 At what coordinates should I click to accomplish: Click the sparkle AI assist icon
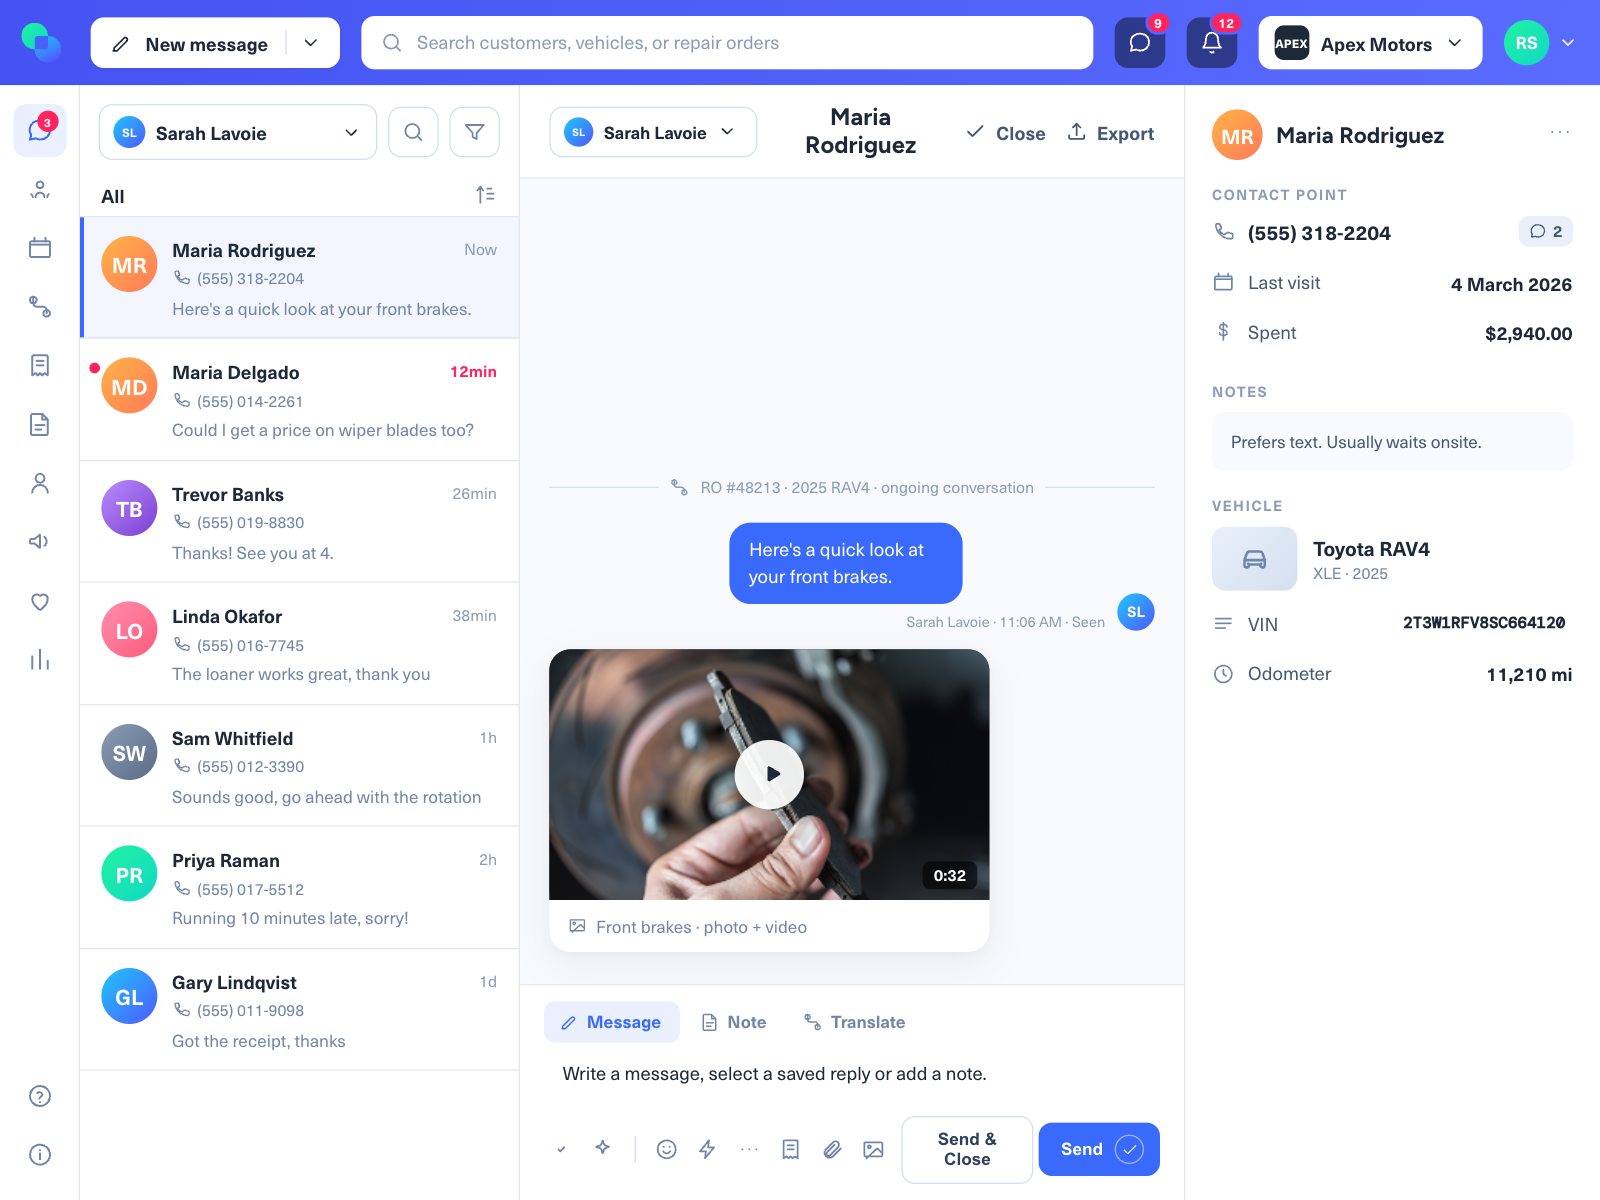pyautogui.click(x=602, y=1148)
